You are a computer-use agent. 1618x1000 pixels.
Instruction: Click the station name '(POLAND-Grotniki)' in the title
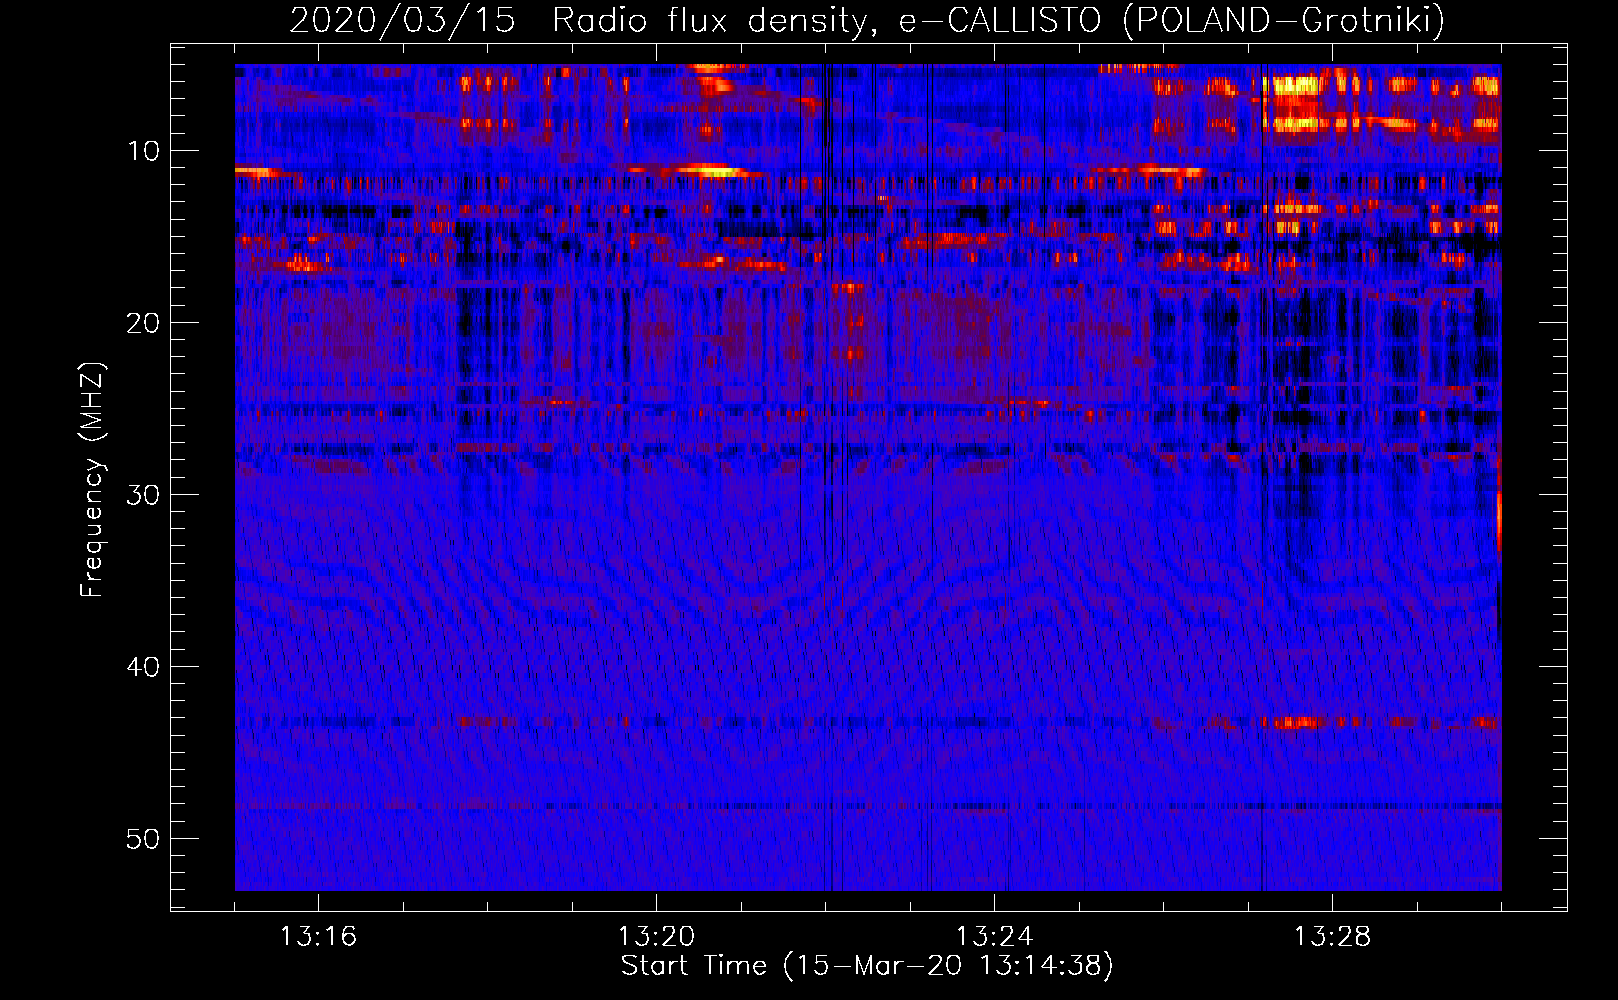pyautogui.click(x=1283, y=20)
